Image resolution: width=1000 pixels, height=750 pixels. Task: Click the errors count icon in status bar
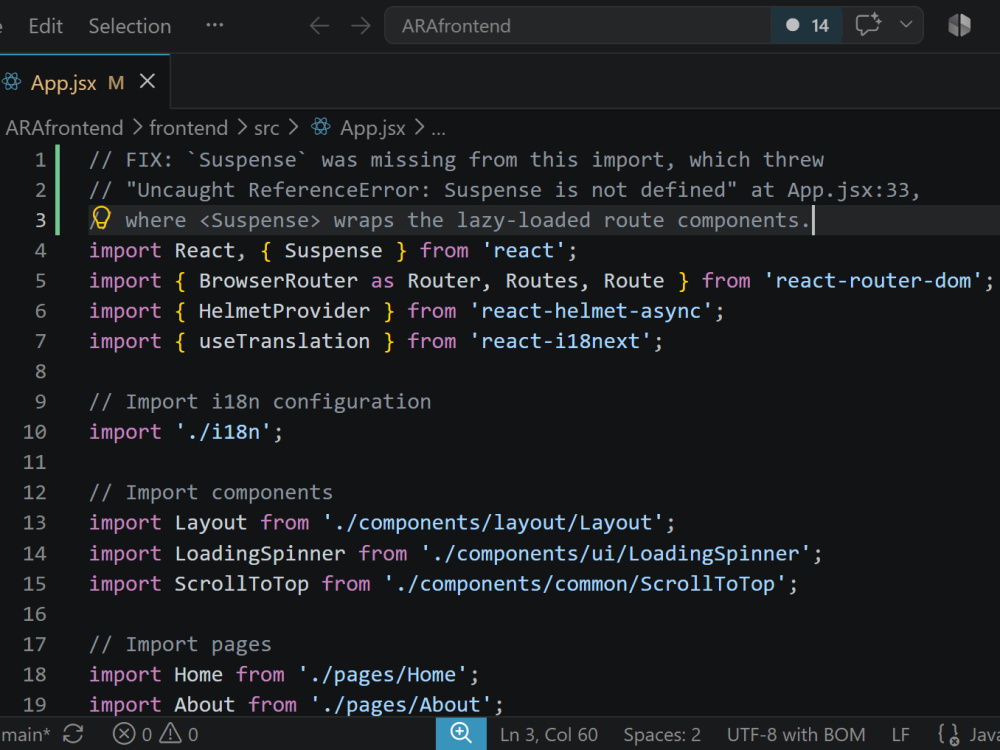click(x=124, y=734)
